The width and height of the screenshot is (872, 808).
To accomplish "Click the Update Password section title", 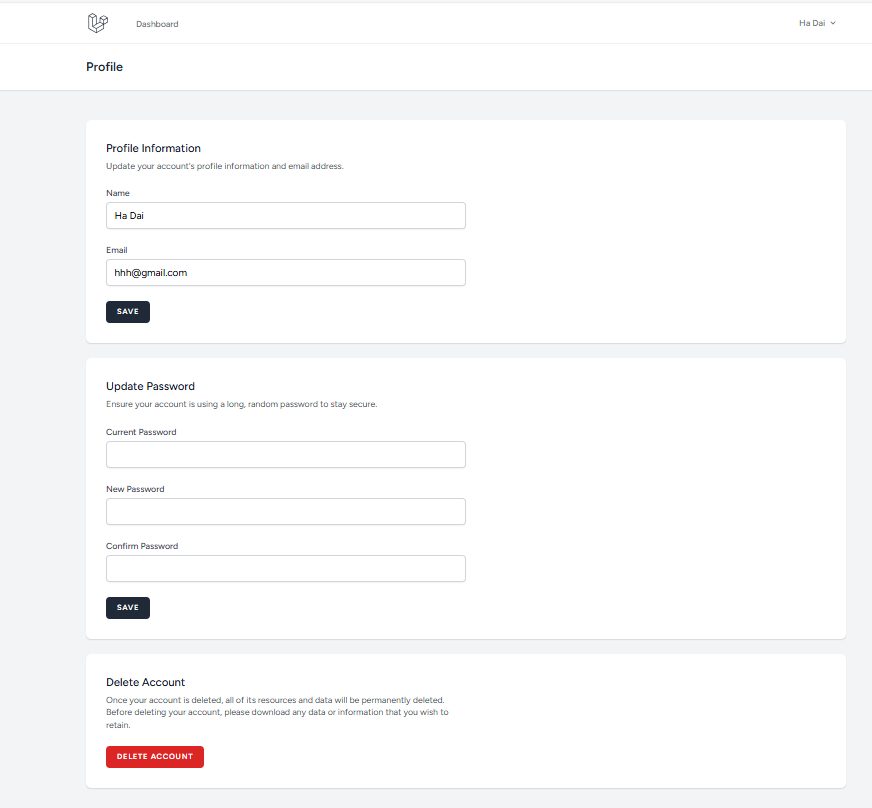I will (x=151, y=386).
